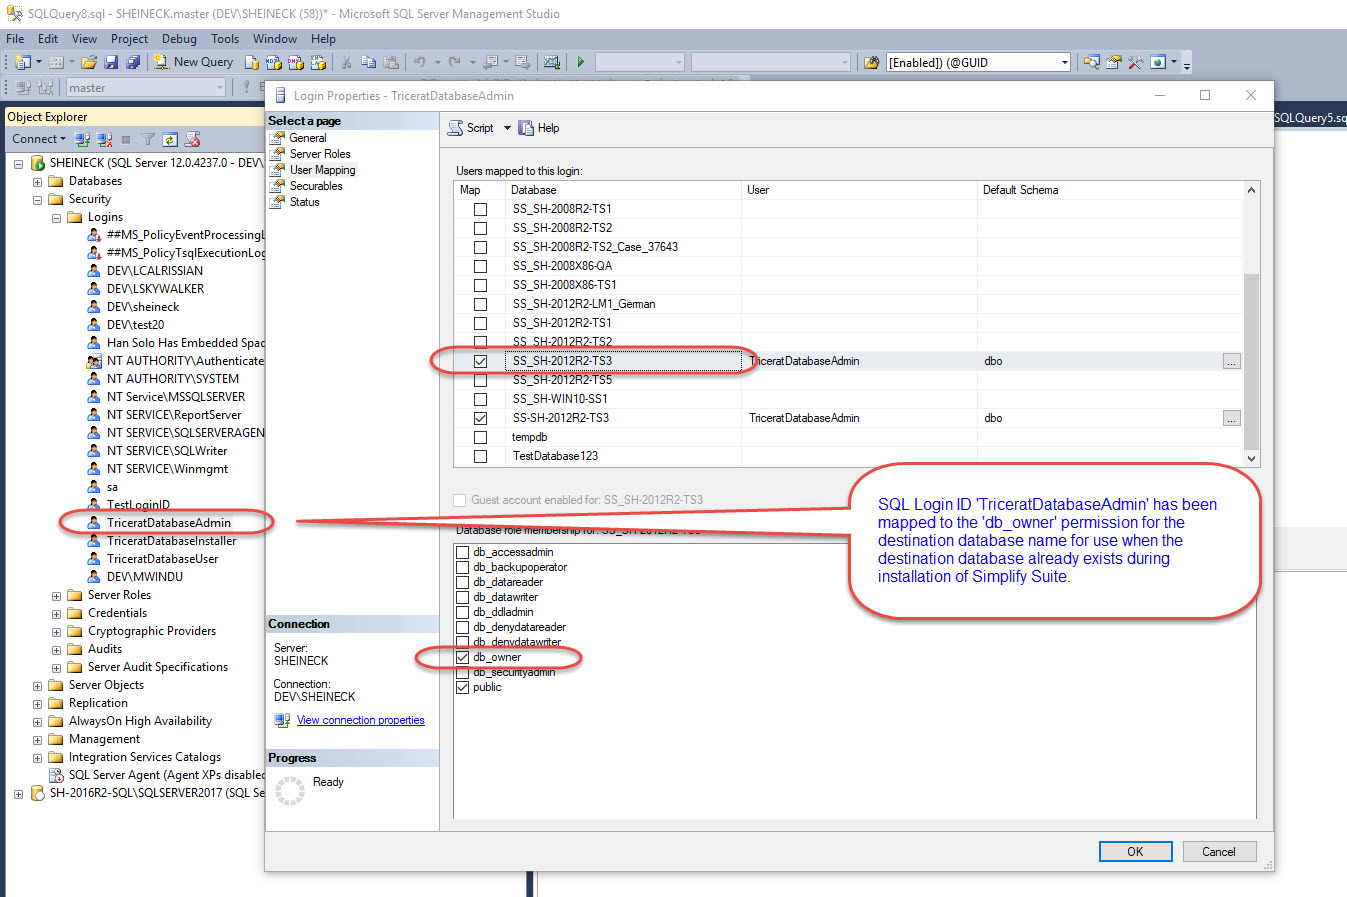
Task: Enable the db_datareader role checkbox
Action: pyautogui.click(x=462, y=582)
